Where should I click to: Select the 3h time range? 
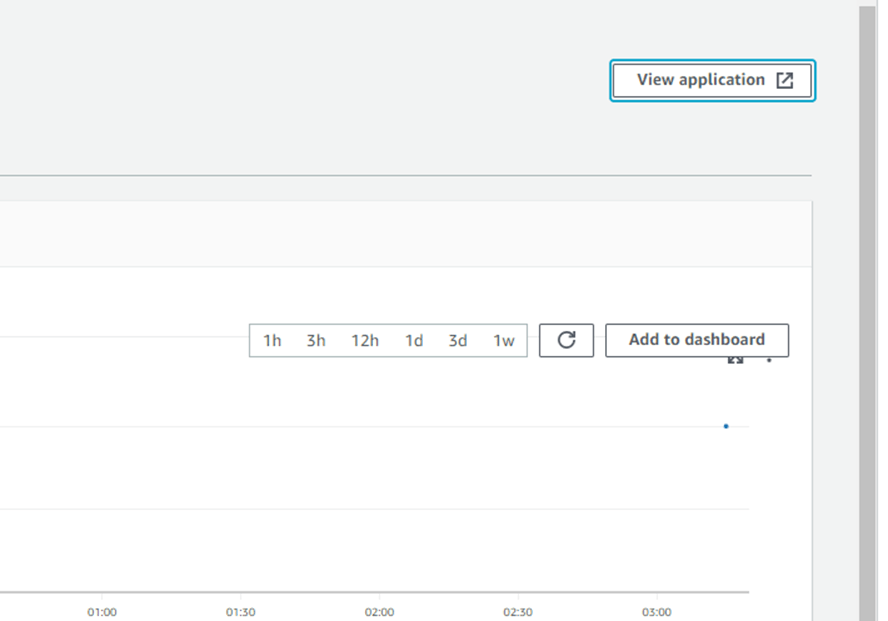(x=316, y=340)
